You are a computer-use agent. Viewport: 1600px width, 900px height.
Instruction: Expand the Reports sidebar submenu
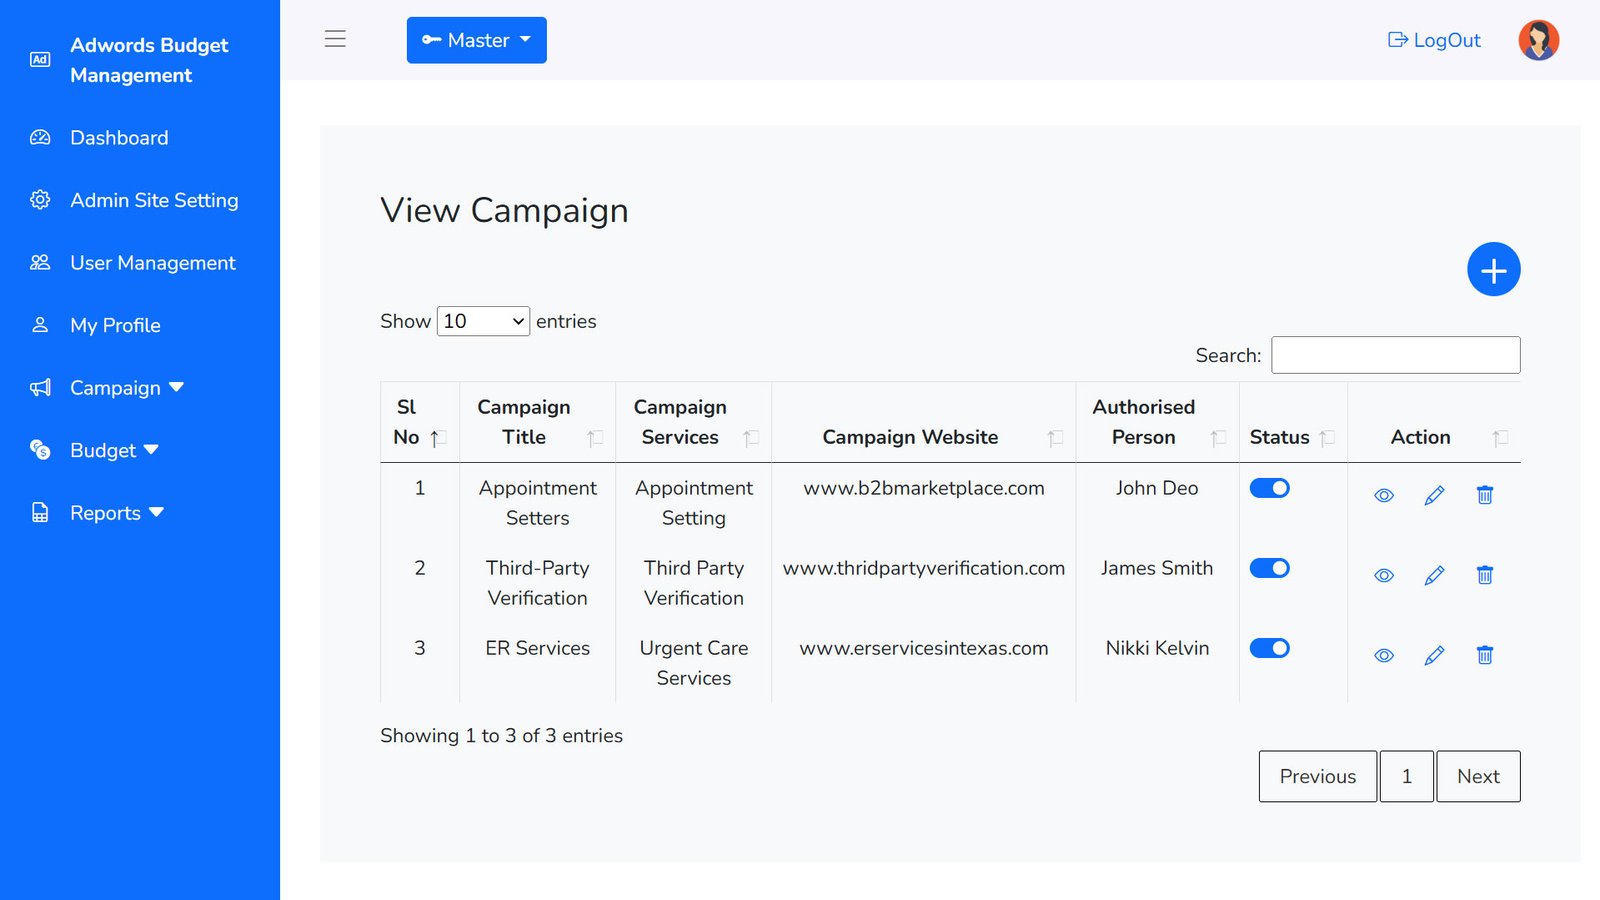tap(117, 513)
